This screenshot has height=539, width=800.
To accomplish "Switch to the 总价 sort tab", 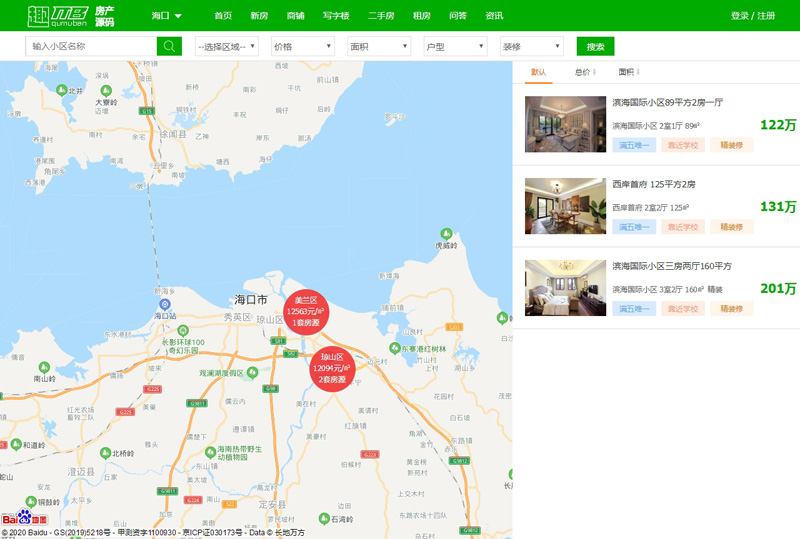I will click(584, 72).
